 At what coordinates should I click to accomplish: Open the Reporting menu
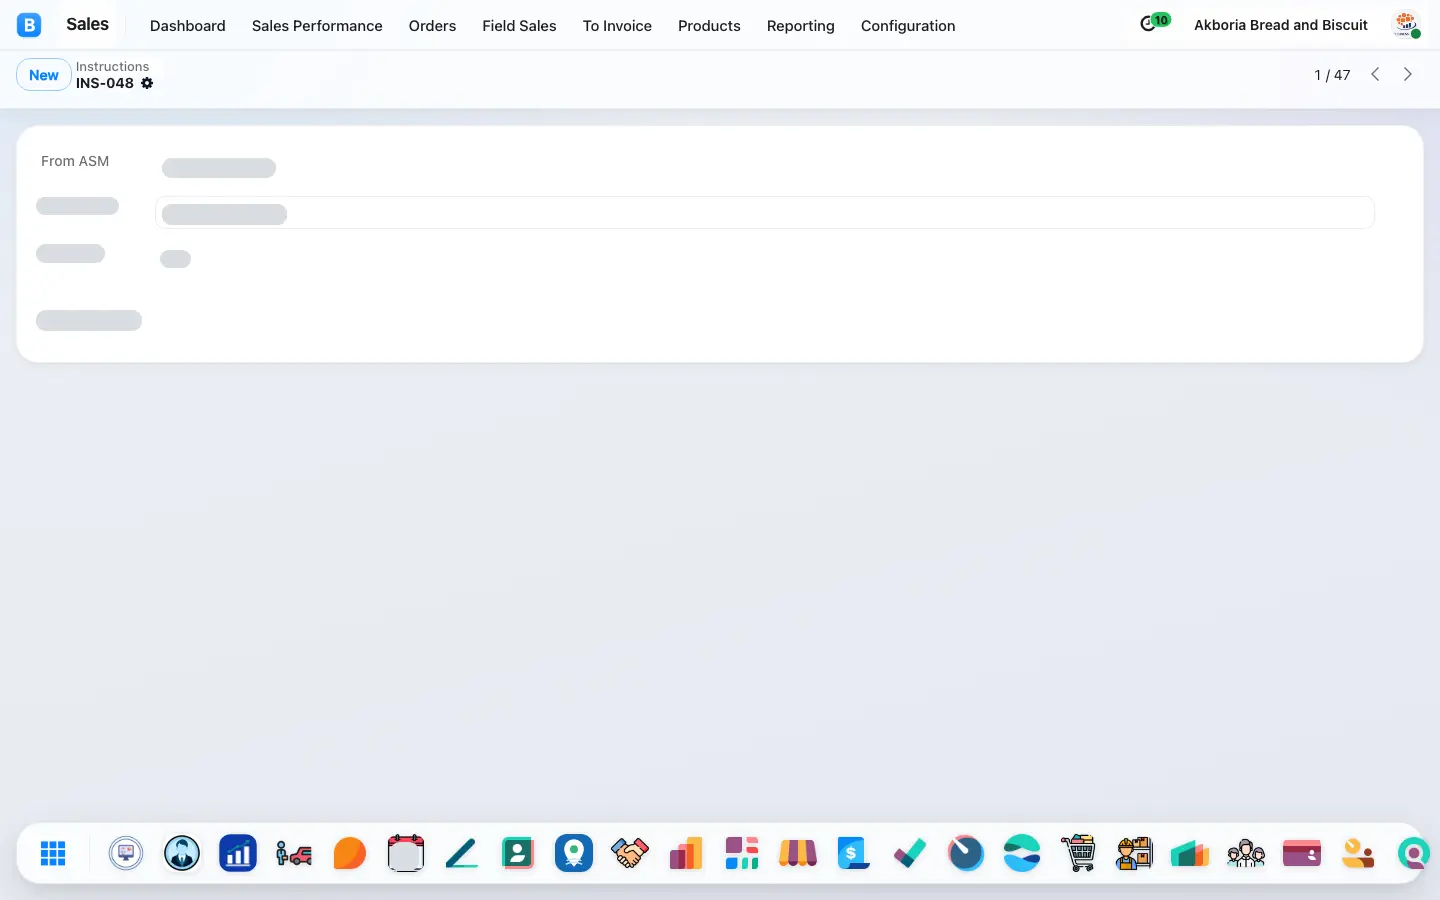[x=800, y=26]
